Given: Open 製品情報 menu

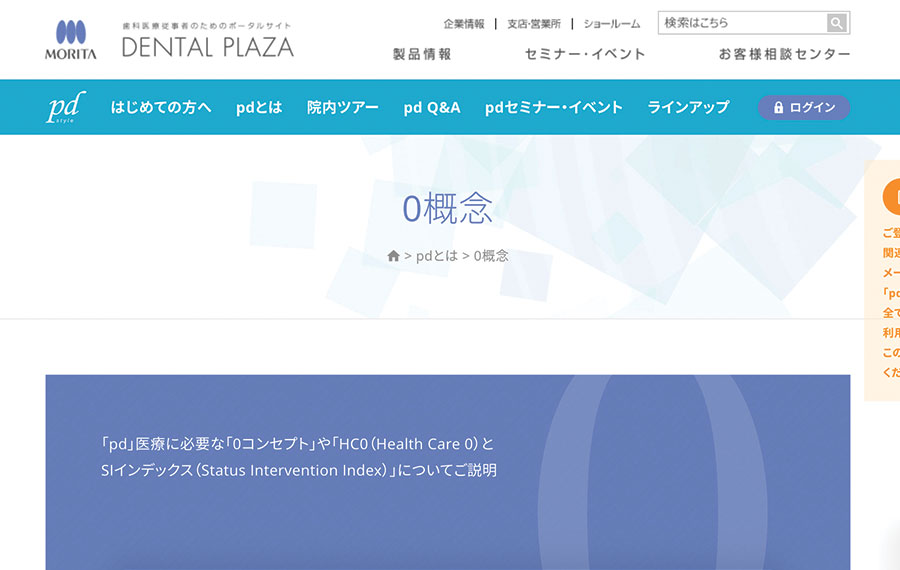Looking at the screenshot, I should click(x=422, y=54).
